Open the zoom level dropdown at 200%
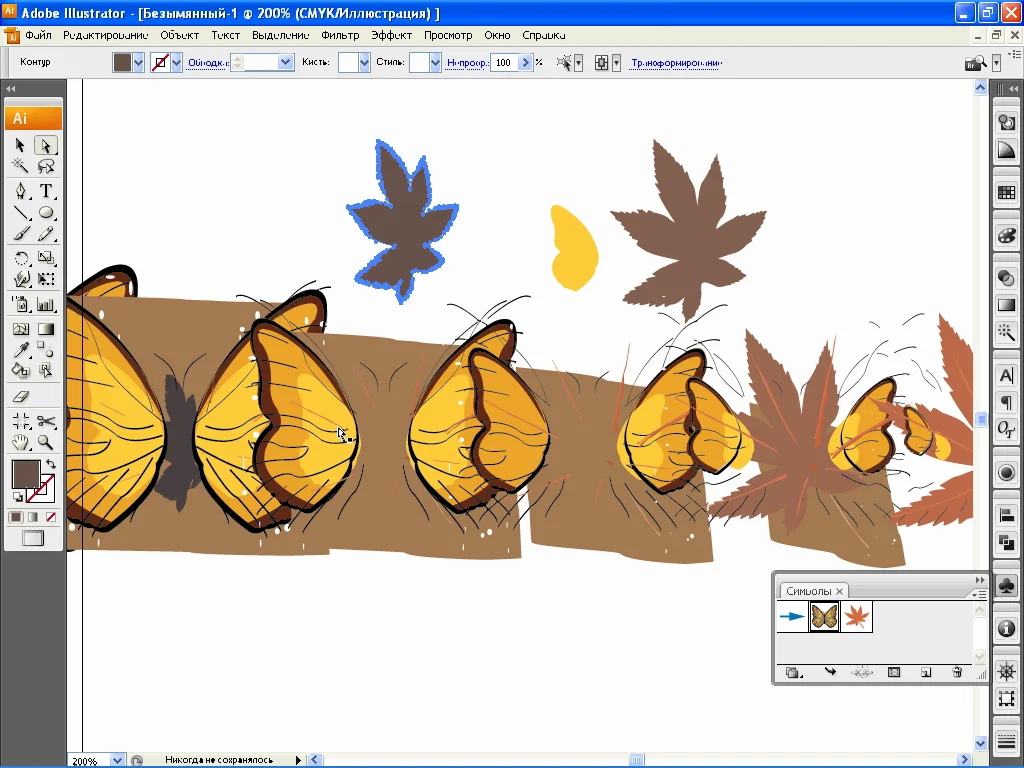The height and width of the screenshot is (768, 1024). tap(117, 760)
